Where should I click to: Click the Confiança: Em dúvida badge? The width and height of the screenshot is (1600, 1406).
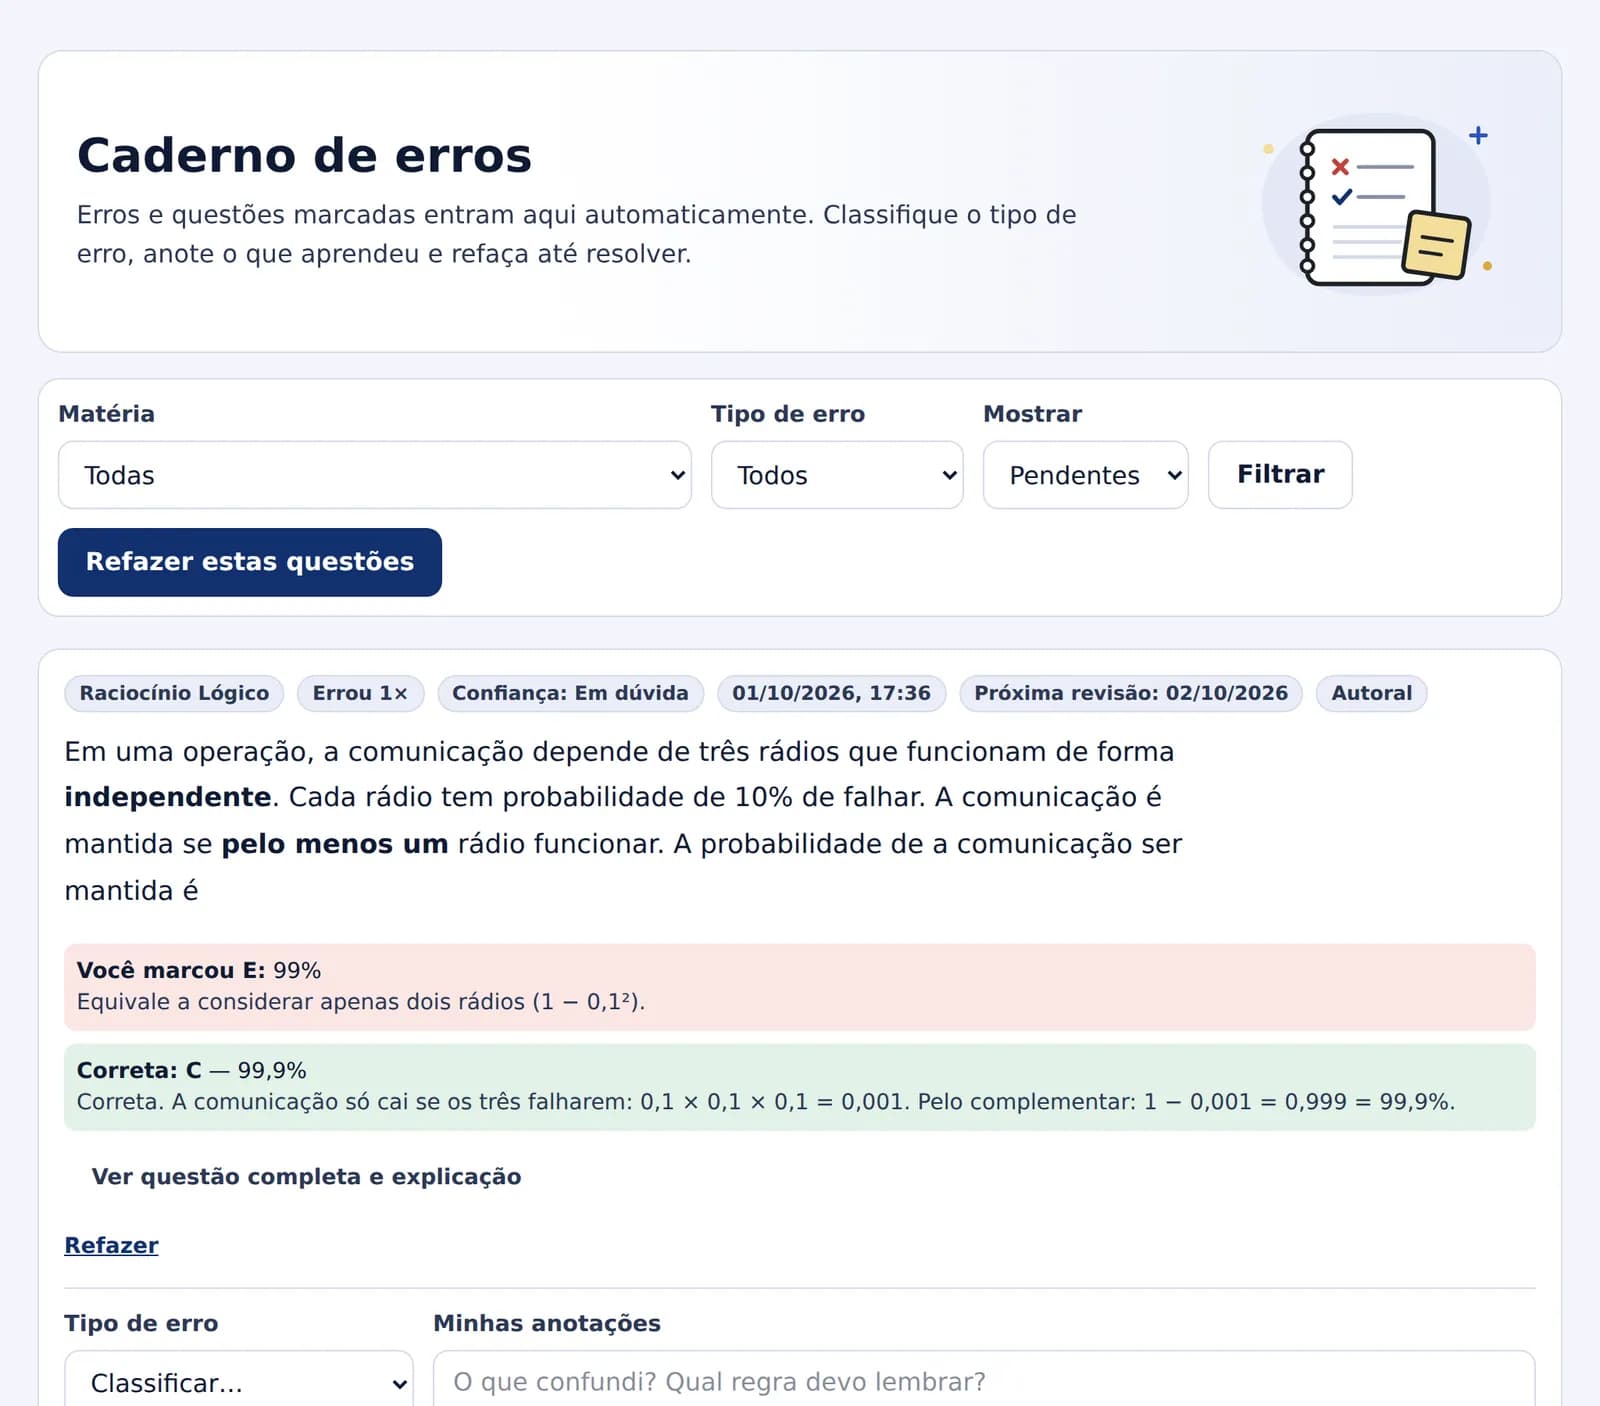[570, 693]
